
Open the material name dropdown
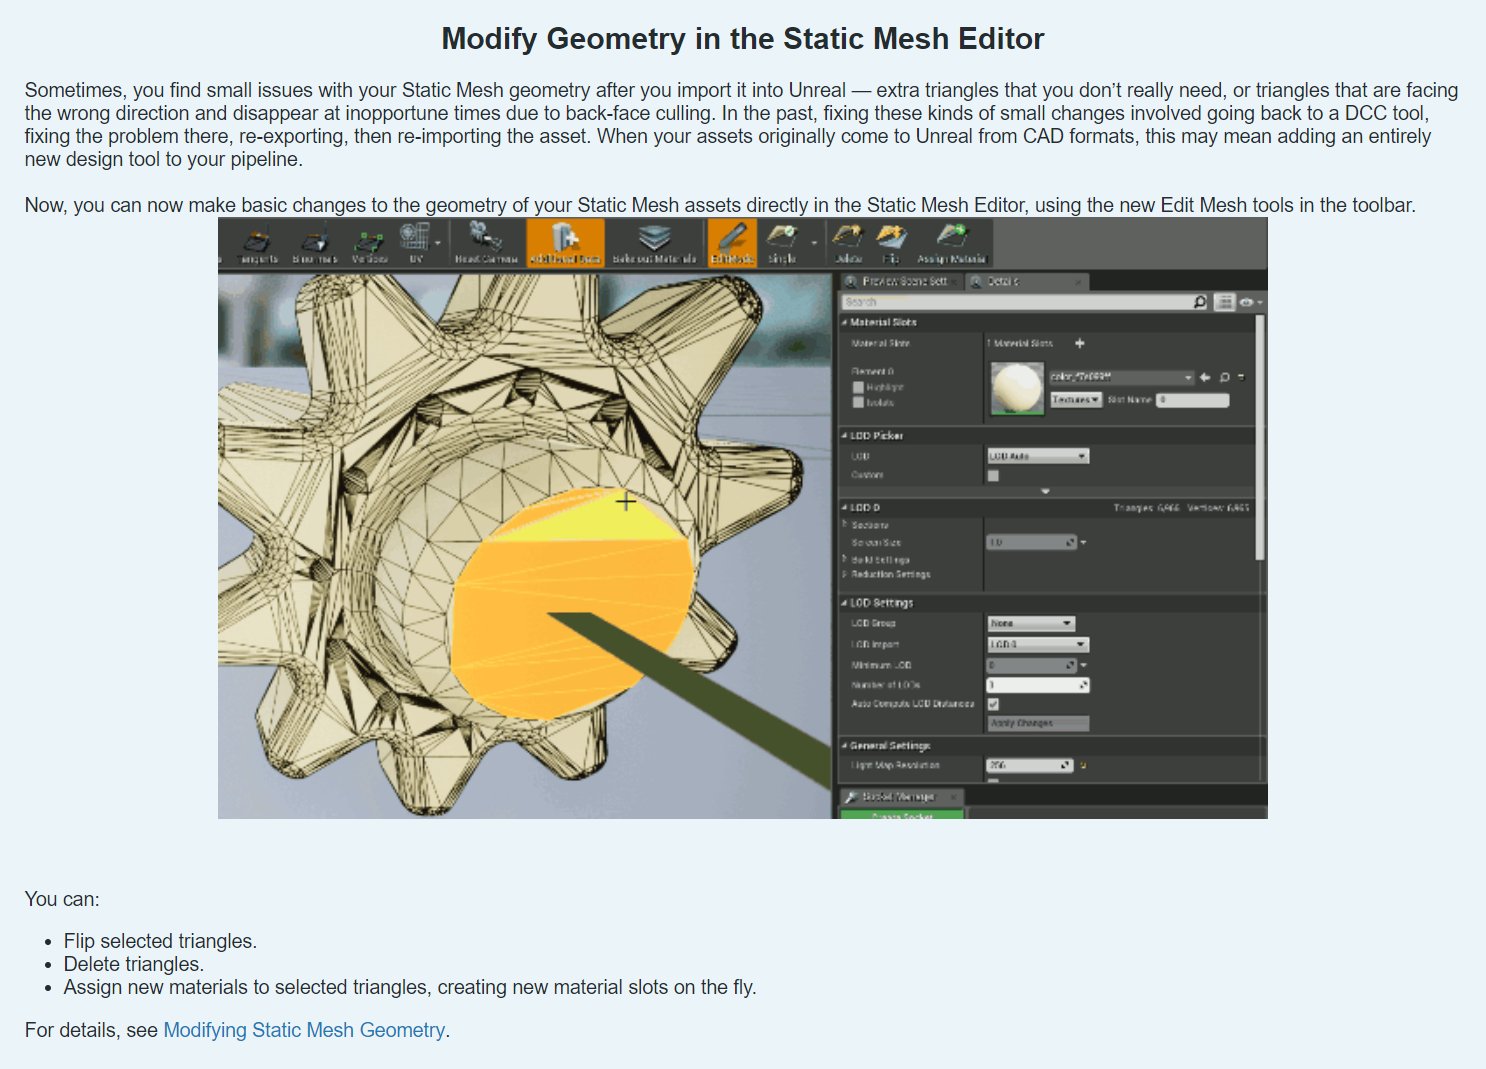point(1122,377)
